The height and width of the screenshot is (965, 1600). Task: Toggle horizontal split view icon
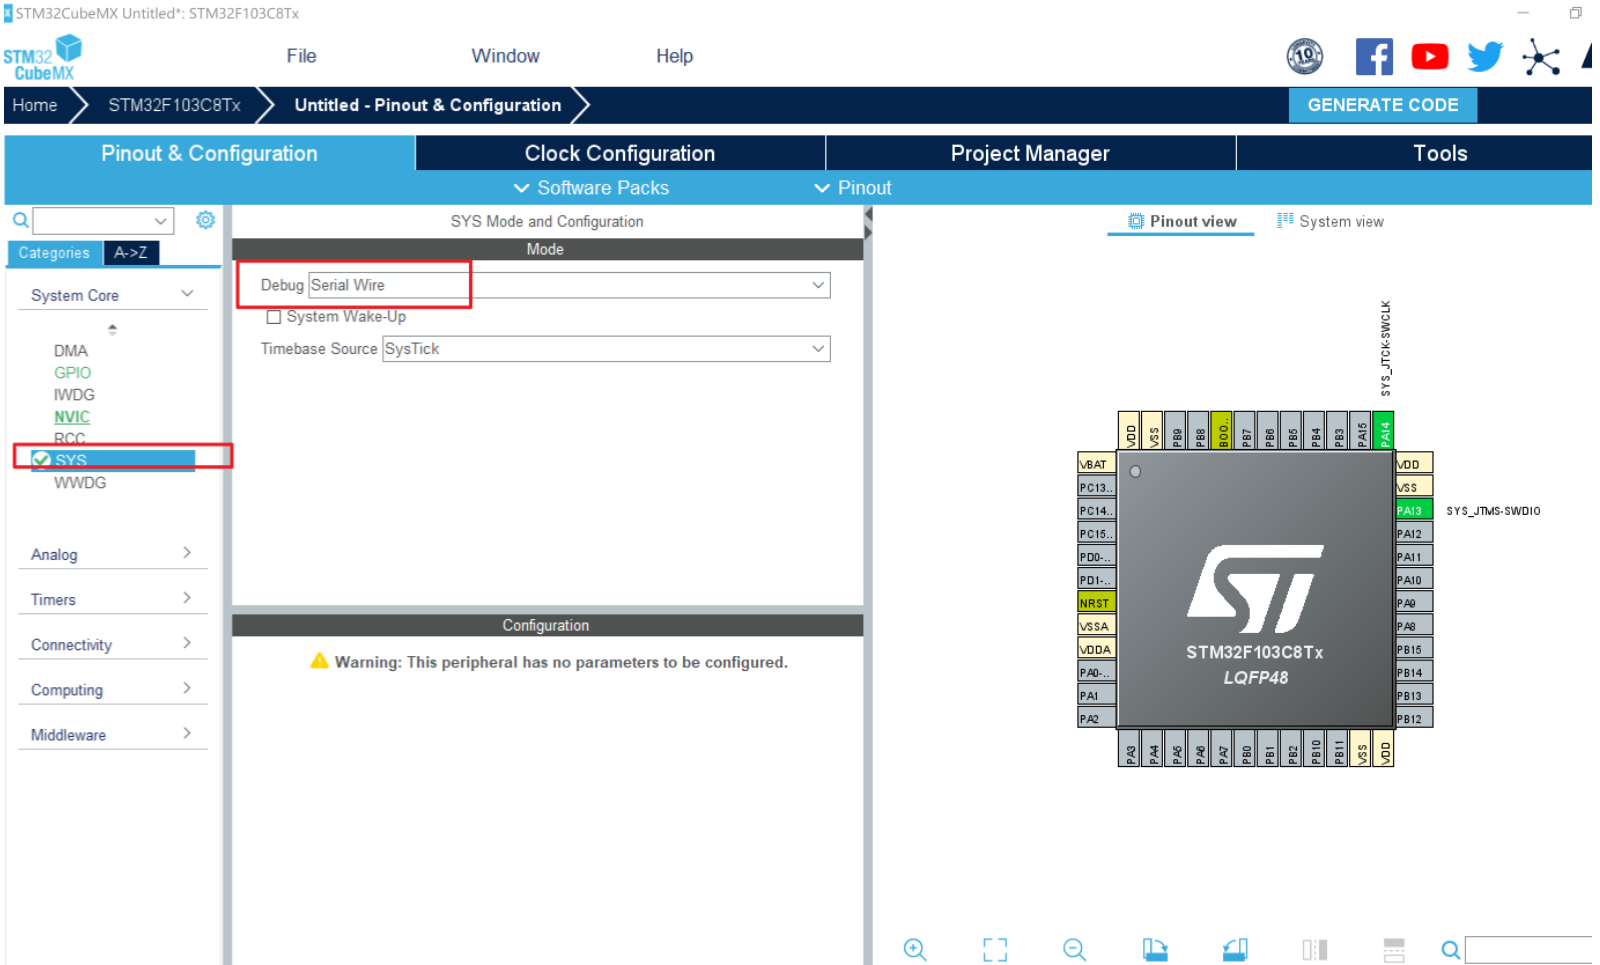[x=1394, y=949]
